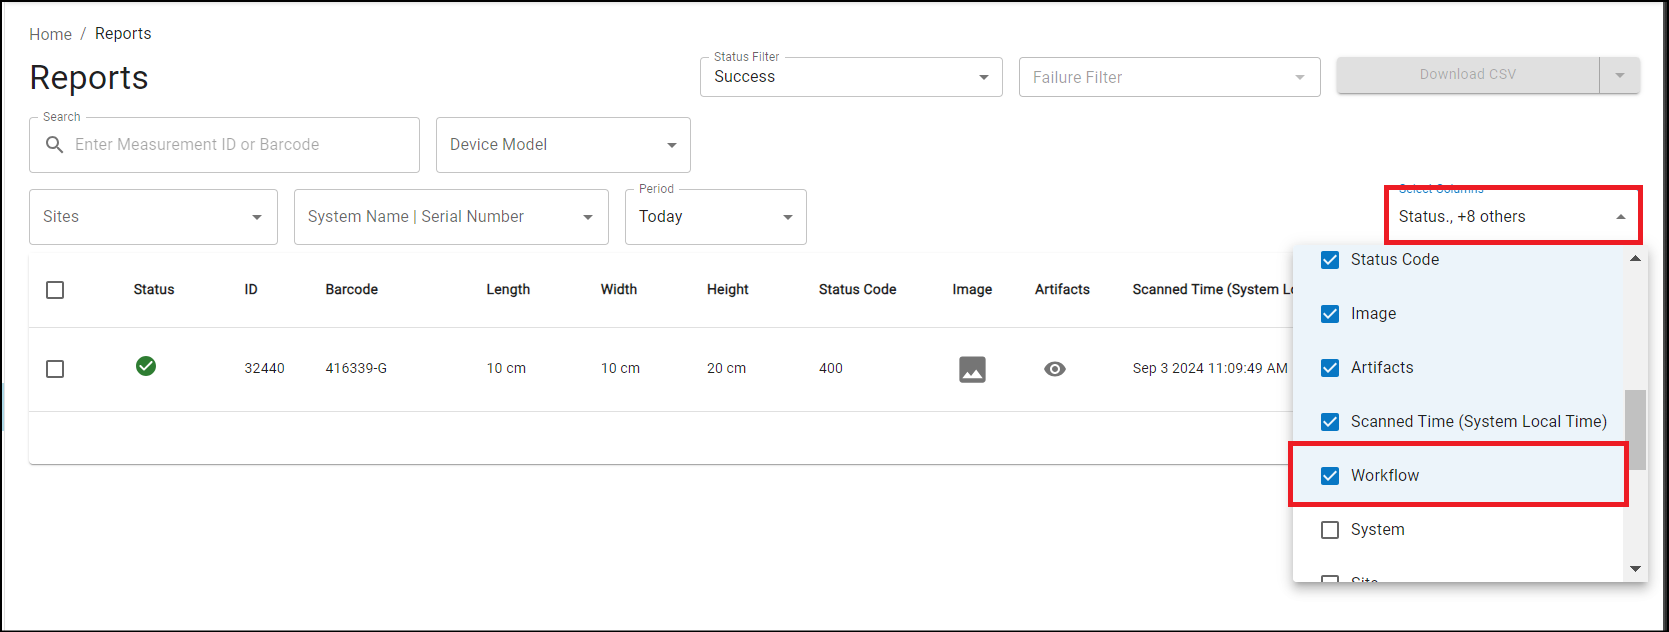Uncheck the Workflow column checkbox
Viewport: 1669px width, 632px height.
click(x=1330, y=476)
